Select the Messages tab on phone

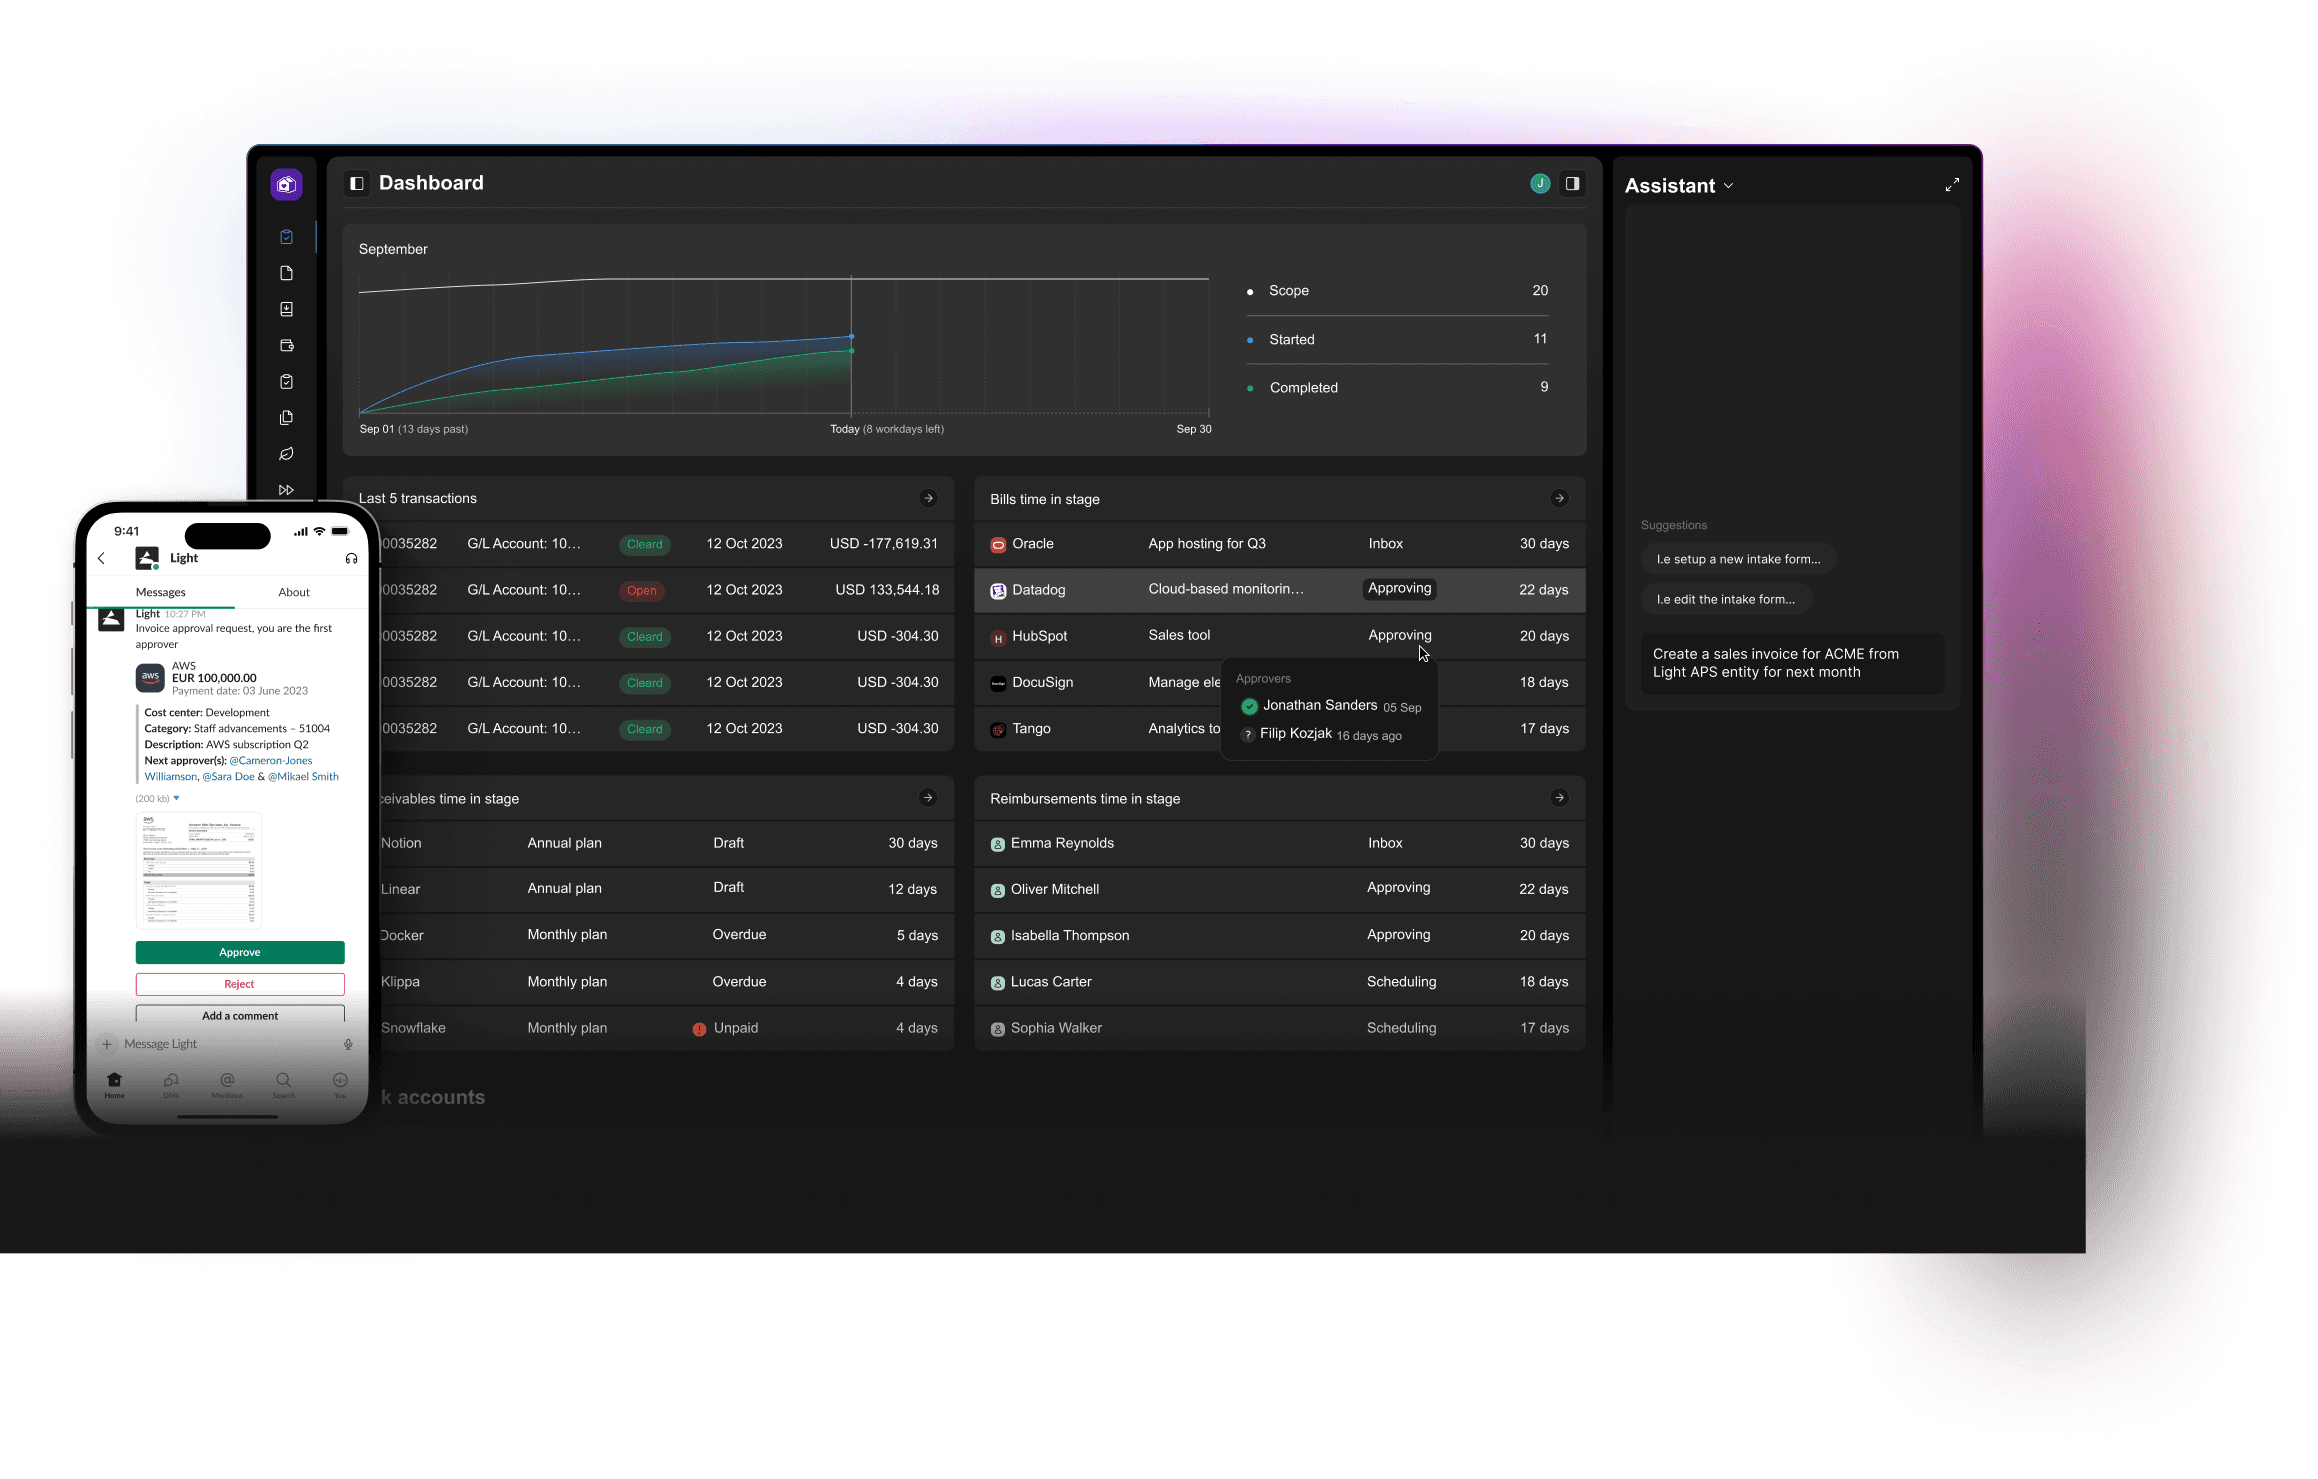(161, 592)
